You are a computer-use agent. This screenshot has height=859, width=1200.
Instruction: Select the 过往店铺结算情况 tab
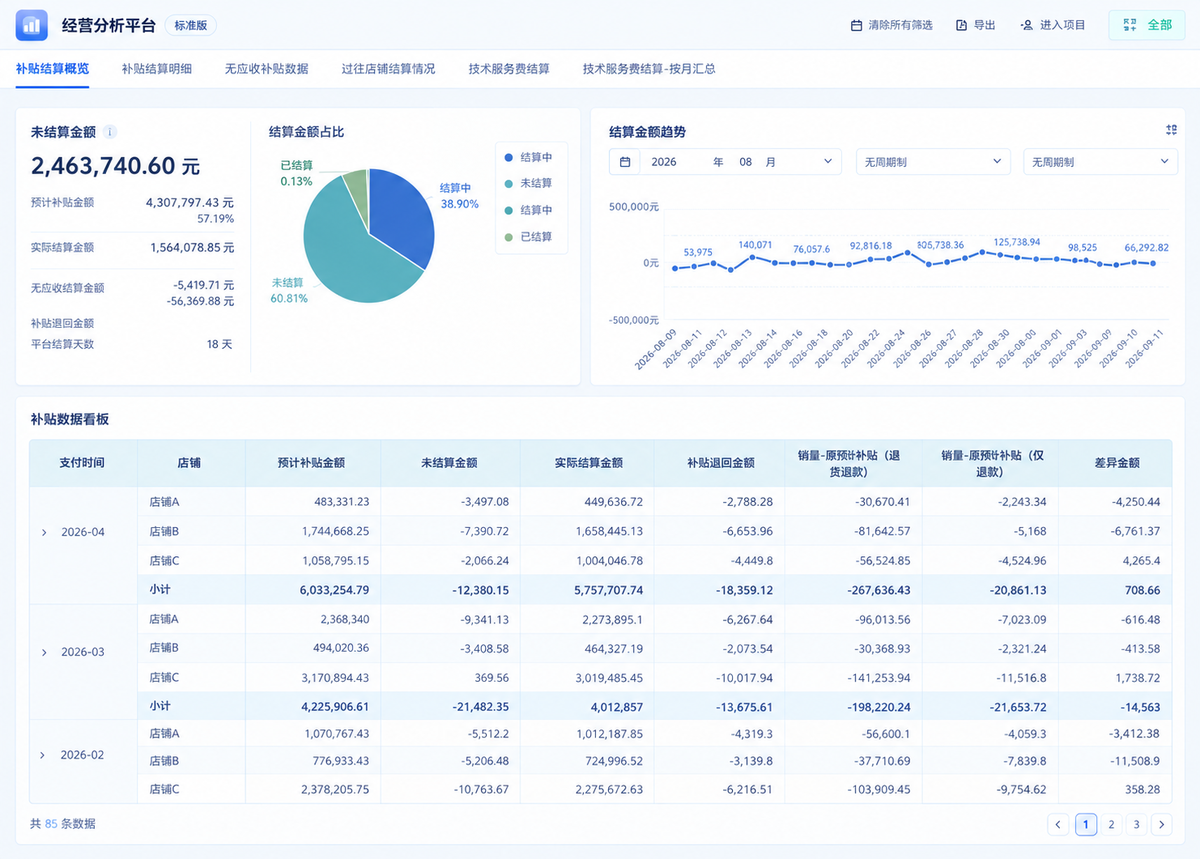[x=388, y=69]
